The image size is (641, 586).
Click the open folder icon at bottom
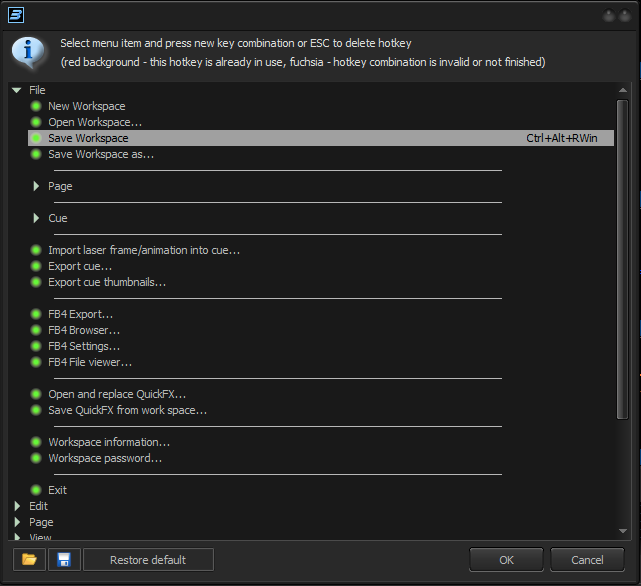pos(29,560)
